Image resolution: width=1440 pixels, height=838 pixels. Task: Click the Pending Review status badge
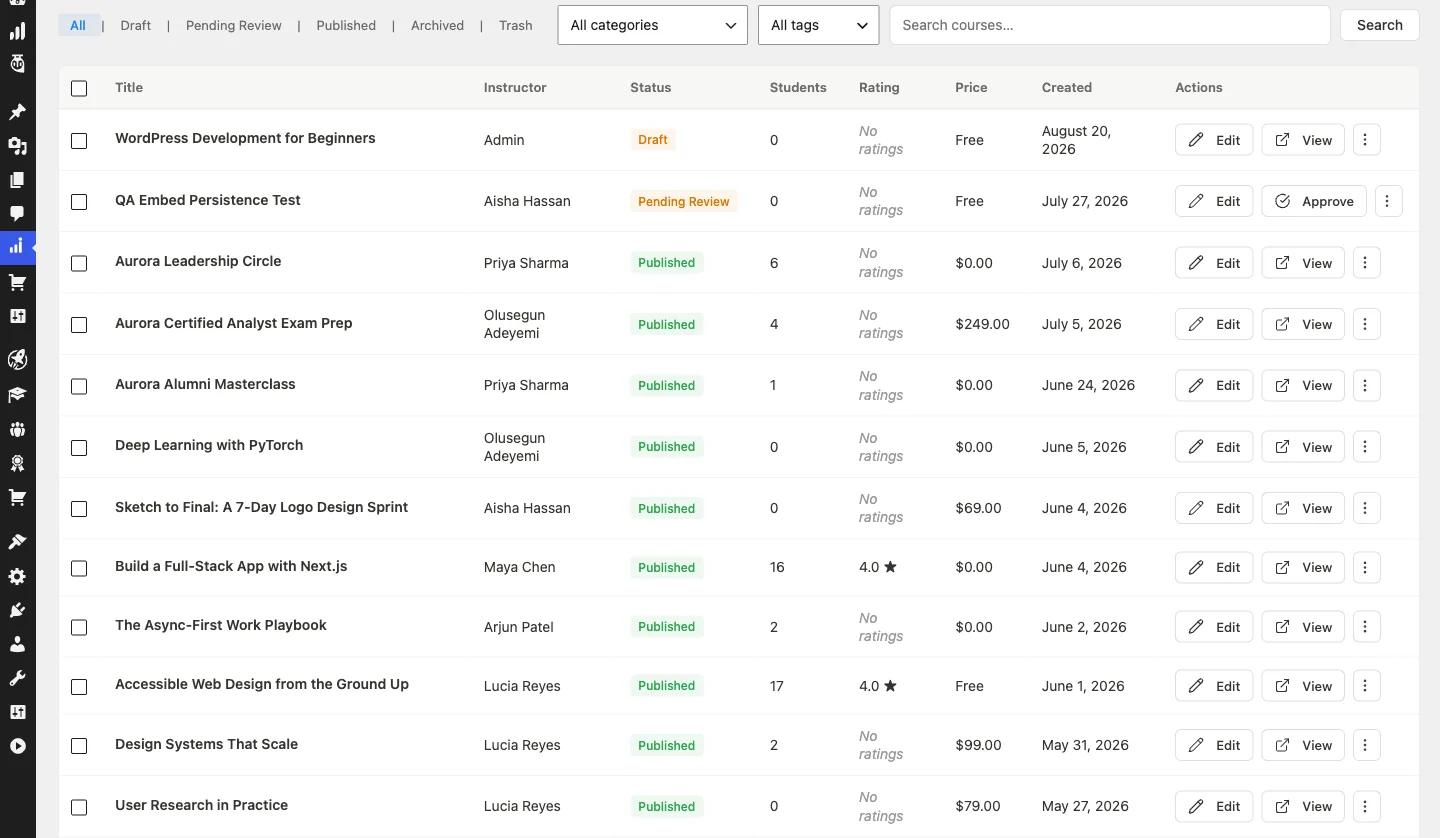point(684,201)
